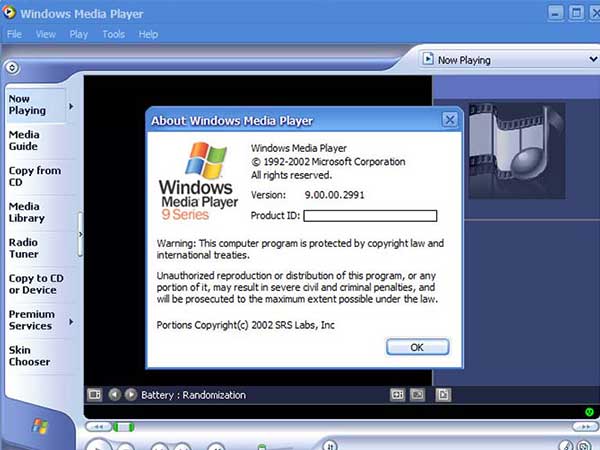Open the Media Library

click(26, 212)
